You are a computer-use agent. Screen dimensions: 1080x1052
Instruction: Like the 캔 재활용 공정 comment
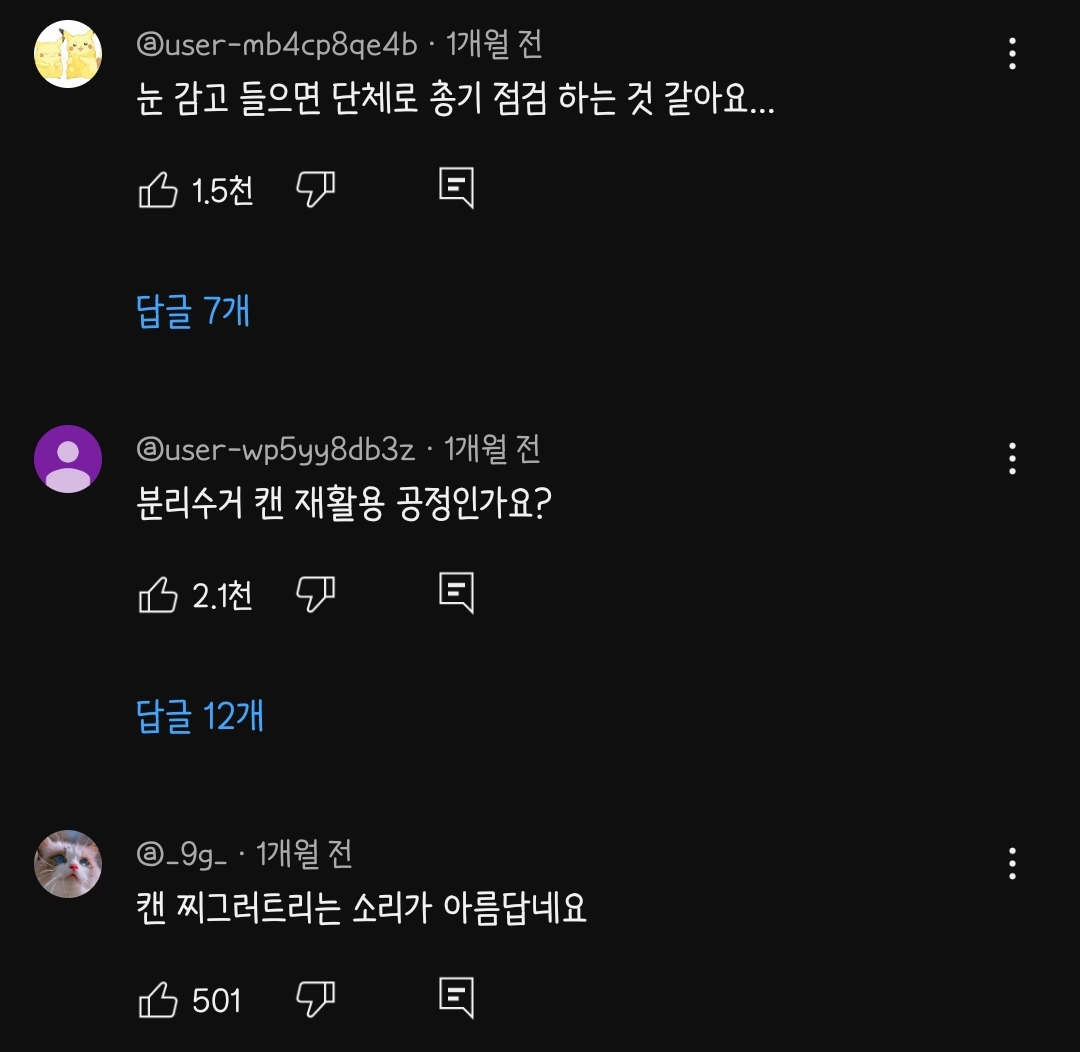(158, 594)
